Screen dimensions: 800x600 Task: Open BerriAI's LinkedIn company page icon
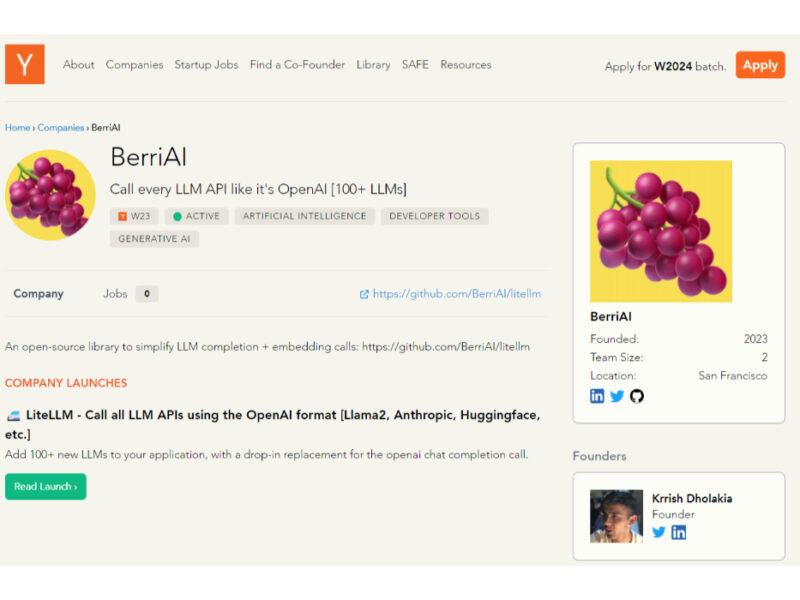(597, 395)
